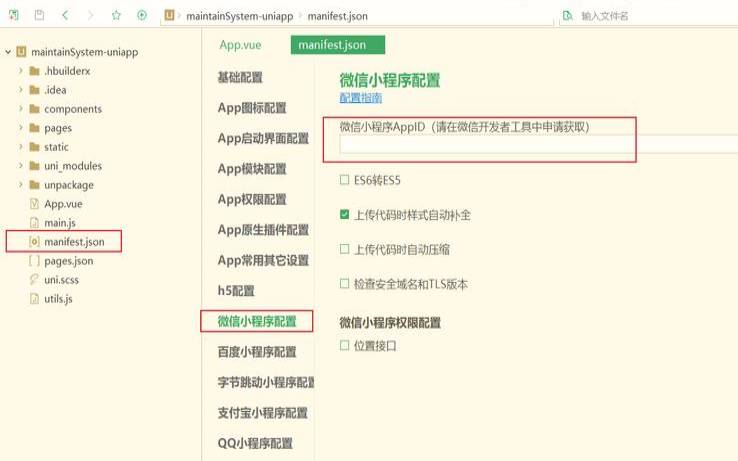Screen dimensions: 738x461
Task: Open the App启动界面配置 section
Action: (x=263, y=138)
